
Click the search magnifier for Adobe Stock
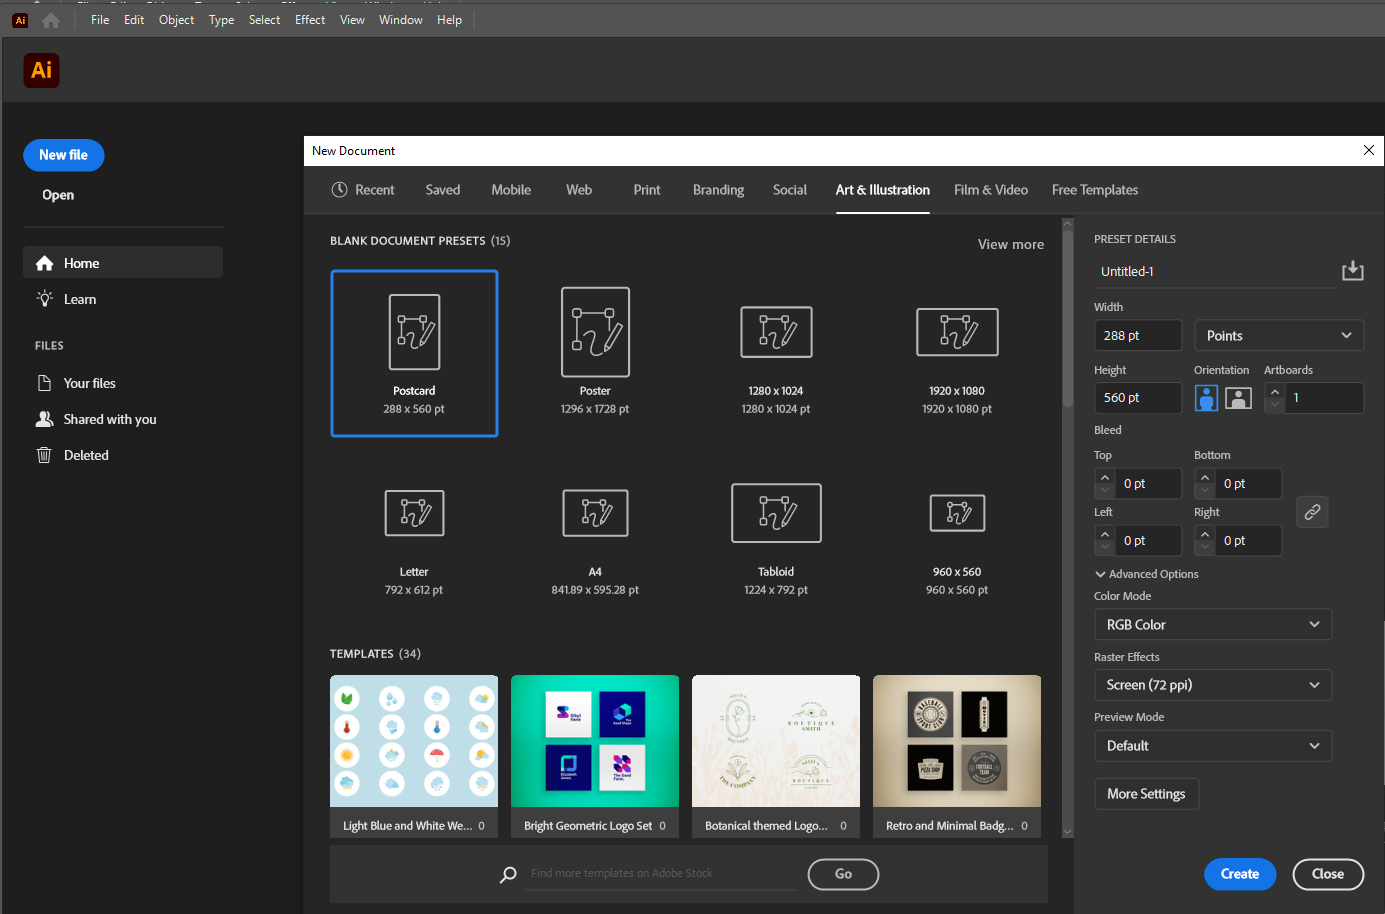coord(508,875)
